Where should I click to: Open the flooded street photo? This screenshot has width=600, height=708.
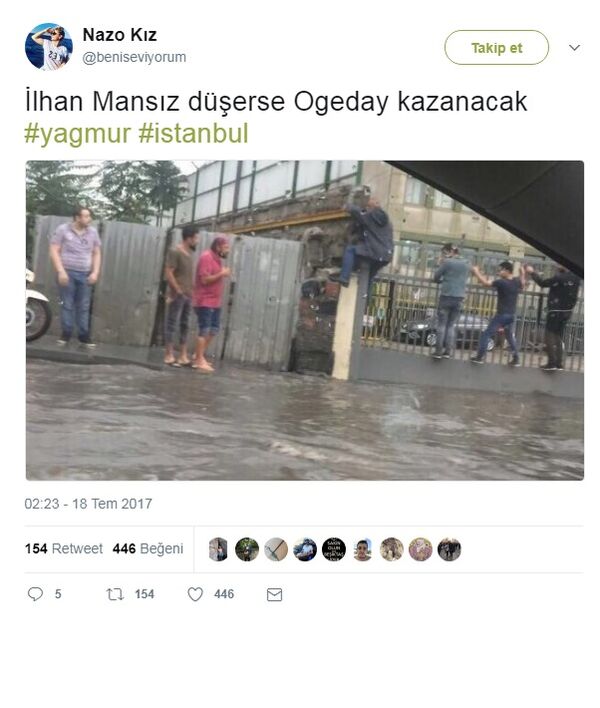305,320
